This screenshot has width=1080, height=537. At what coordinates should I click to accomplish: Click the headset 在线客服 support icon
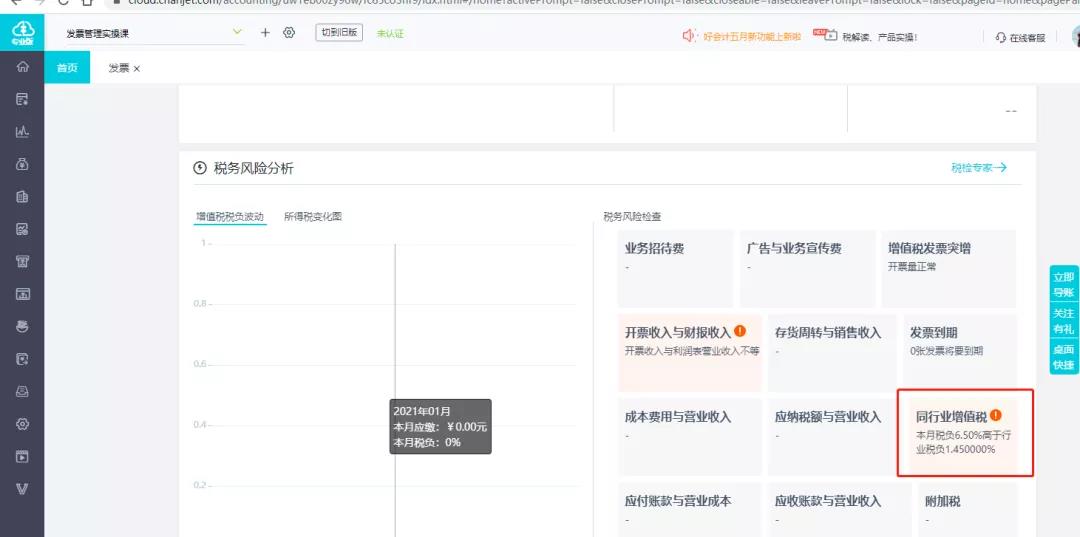pyautogui.click(x=1001, y=37)
